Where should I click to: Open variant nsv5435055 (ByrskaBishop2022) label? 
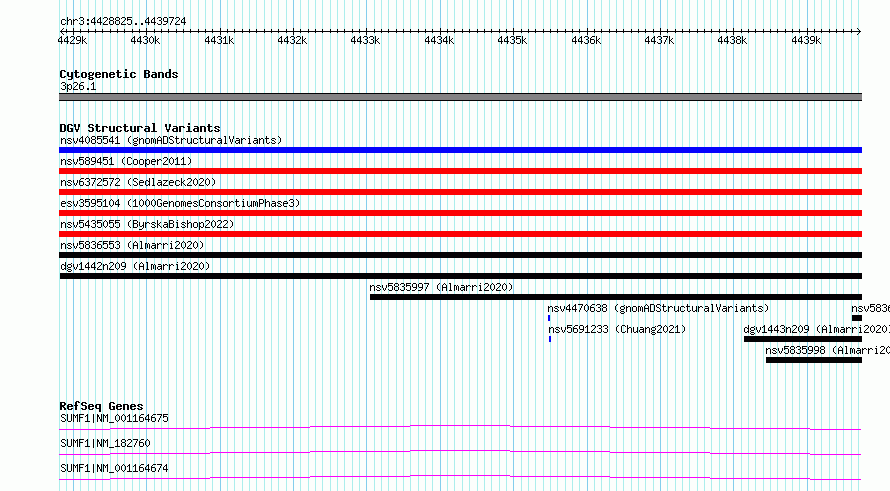[x=147, y=224]
